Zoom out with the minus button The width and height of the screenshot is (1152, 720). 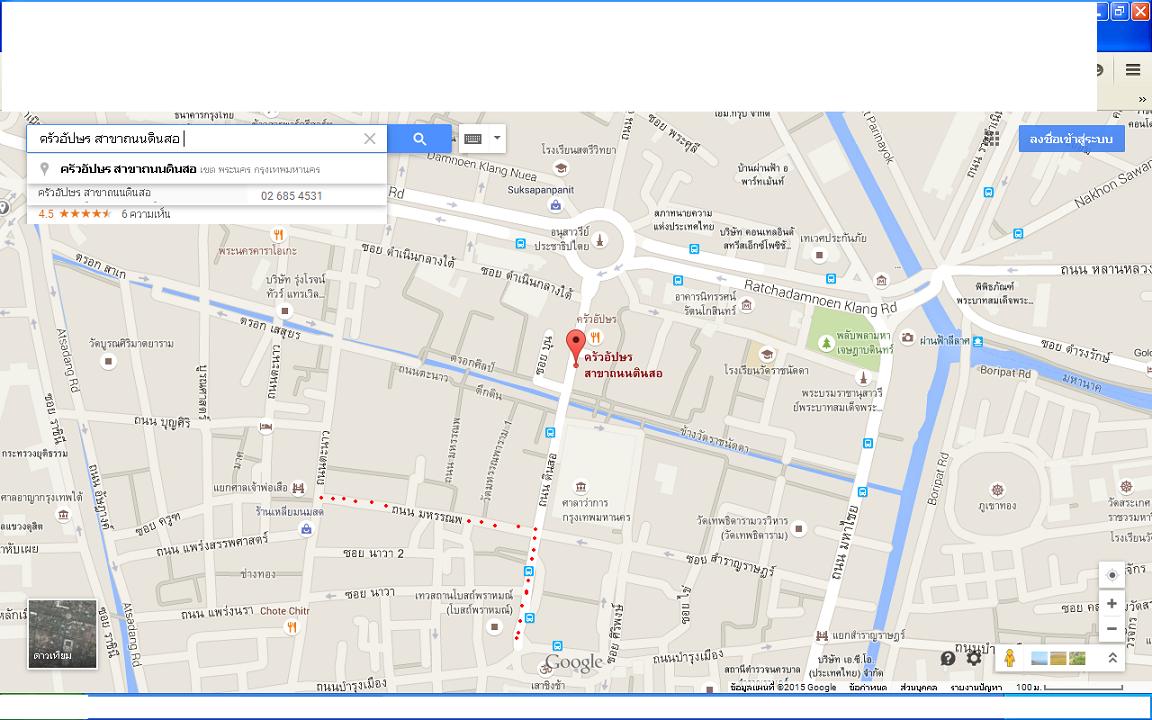[x=1112, y=629]
